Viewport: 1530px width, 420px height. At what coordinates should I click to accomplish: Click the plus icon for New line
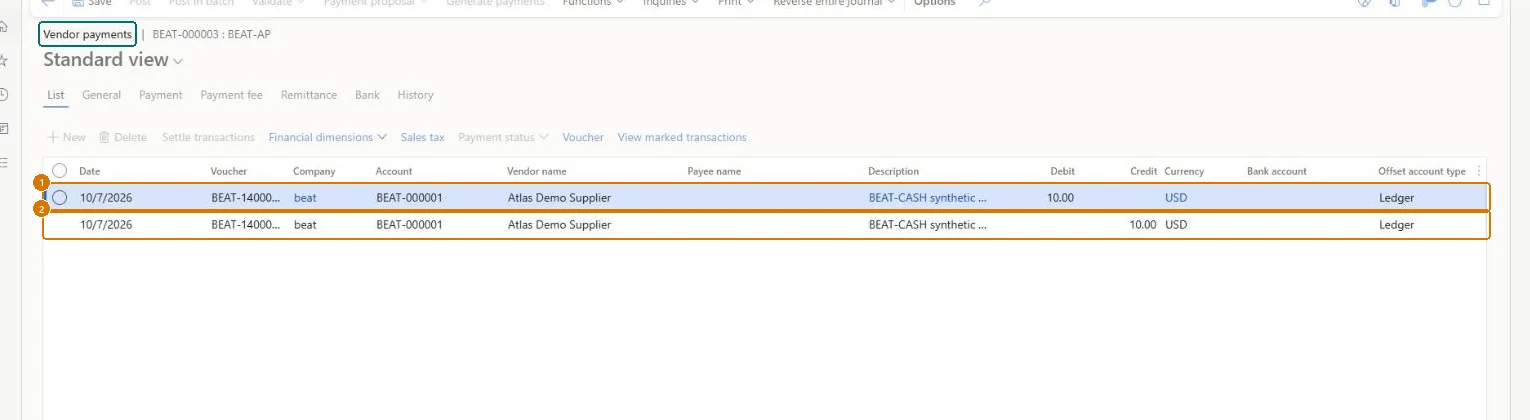(x=53, y=137)
